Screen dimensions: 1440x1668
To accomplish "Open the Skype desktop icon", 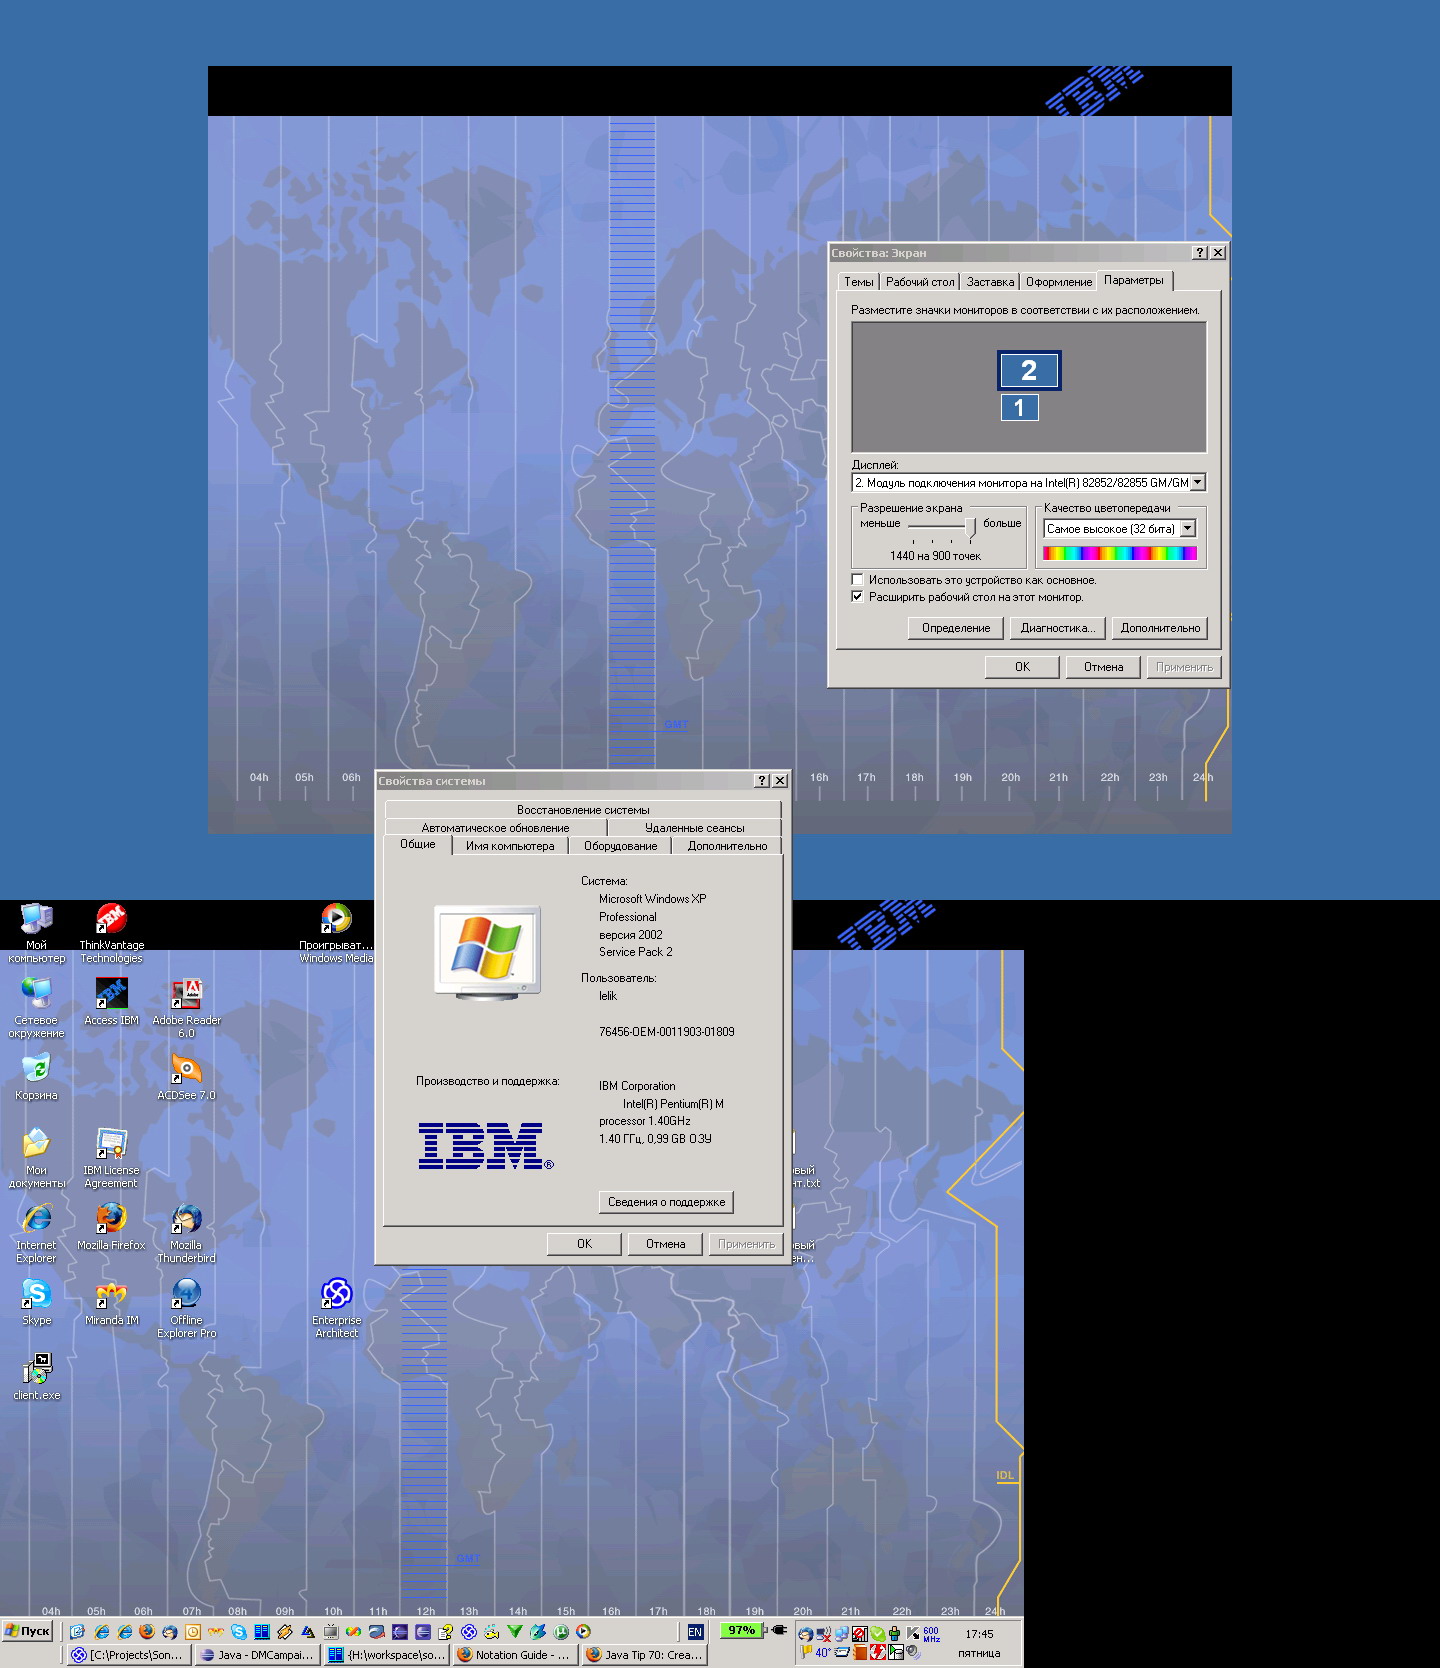I will (36, 1295).
